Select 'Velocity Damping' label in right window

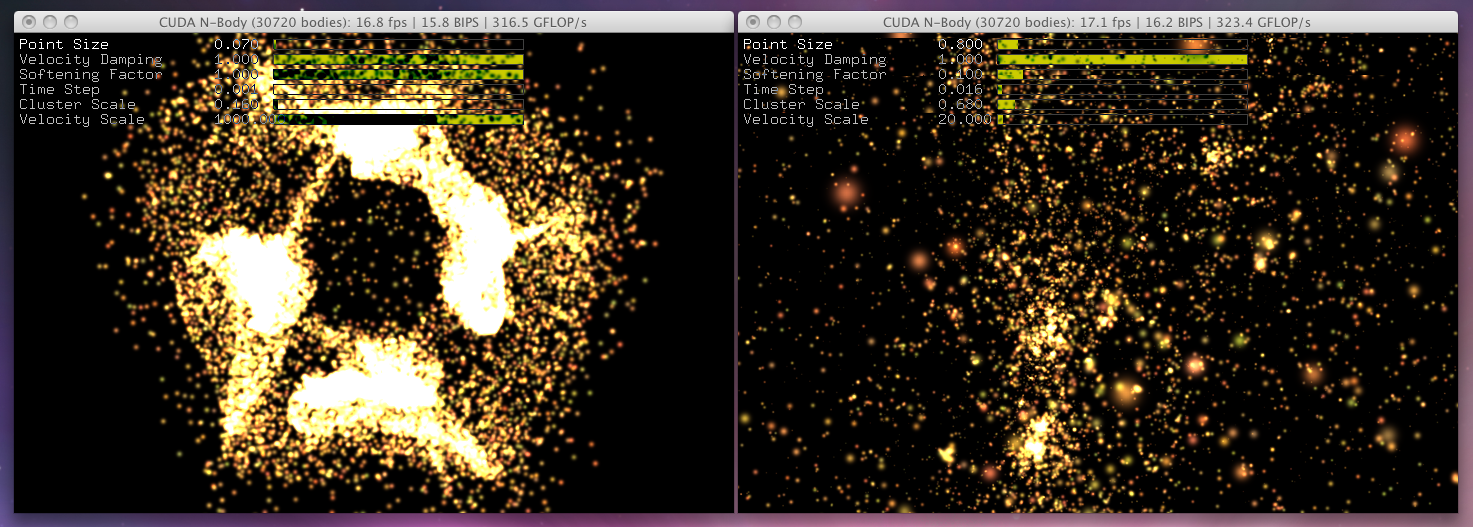pyautogui.click(x=815, y=60)
